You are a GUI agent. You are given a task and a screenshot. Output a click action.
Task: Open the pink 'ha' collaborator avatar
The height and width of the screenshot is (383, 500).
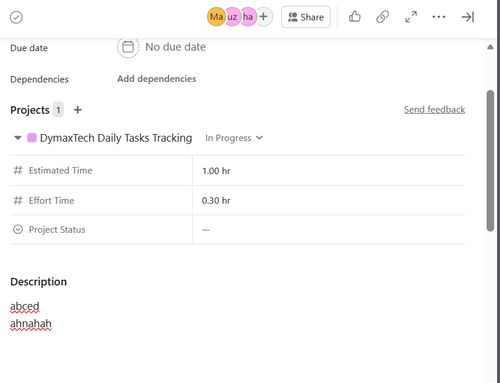pyautogui.click(x=248, y=17)
